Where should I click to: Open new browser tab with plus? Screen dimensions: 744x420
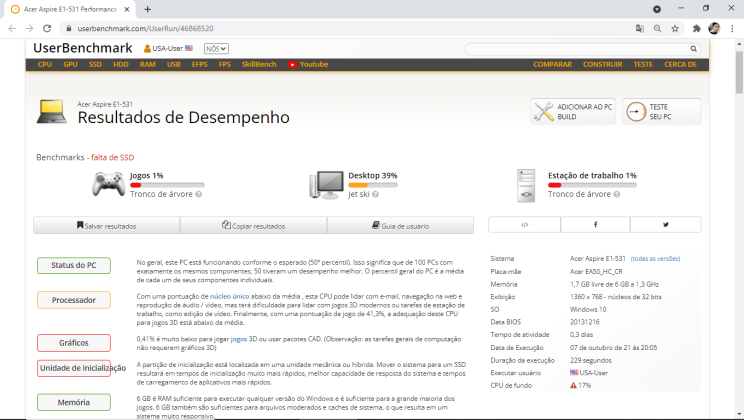point(148,9)
